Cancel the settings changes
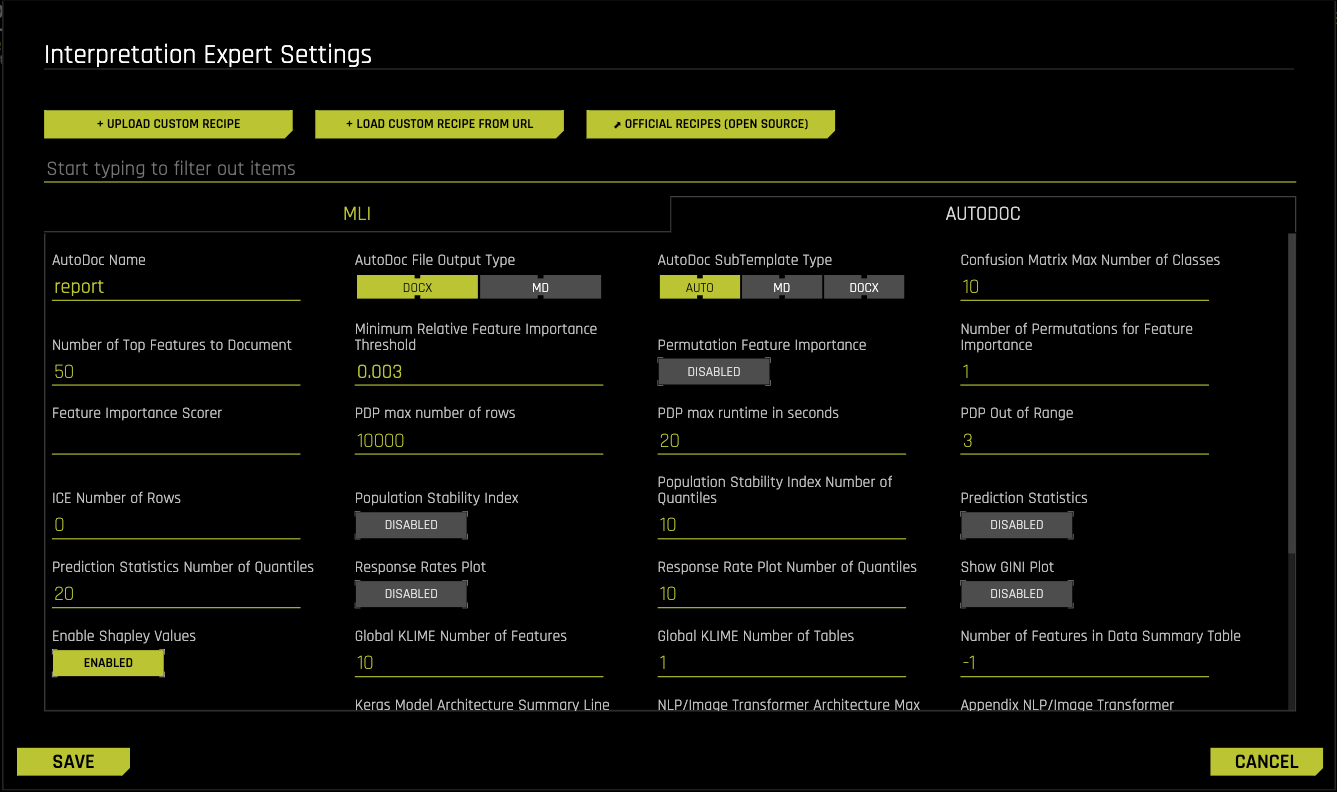 pos(1266,761)
